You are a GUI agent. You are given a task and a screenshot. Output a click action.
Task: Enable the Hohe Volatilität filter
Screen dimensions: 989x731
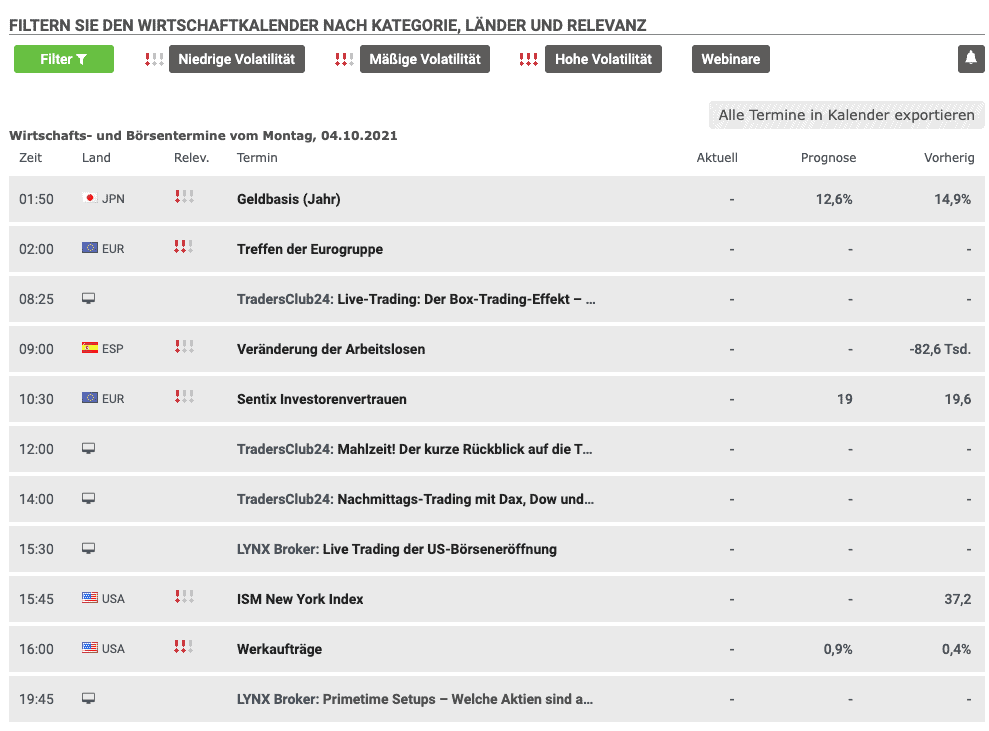603,59
